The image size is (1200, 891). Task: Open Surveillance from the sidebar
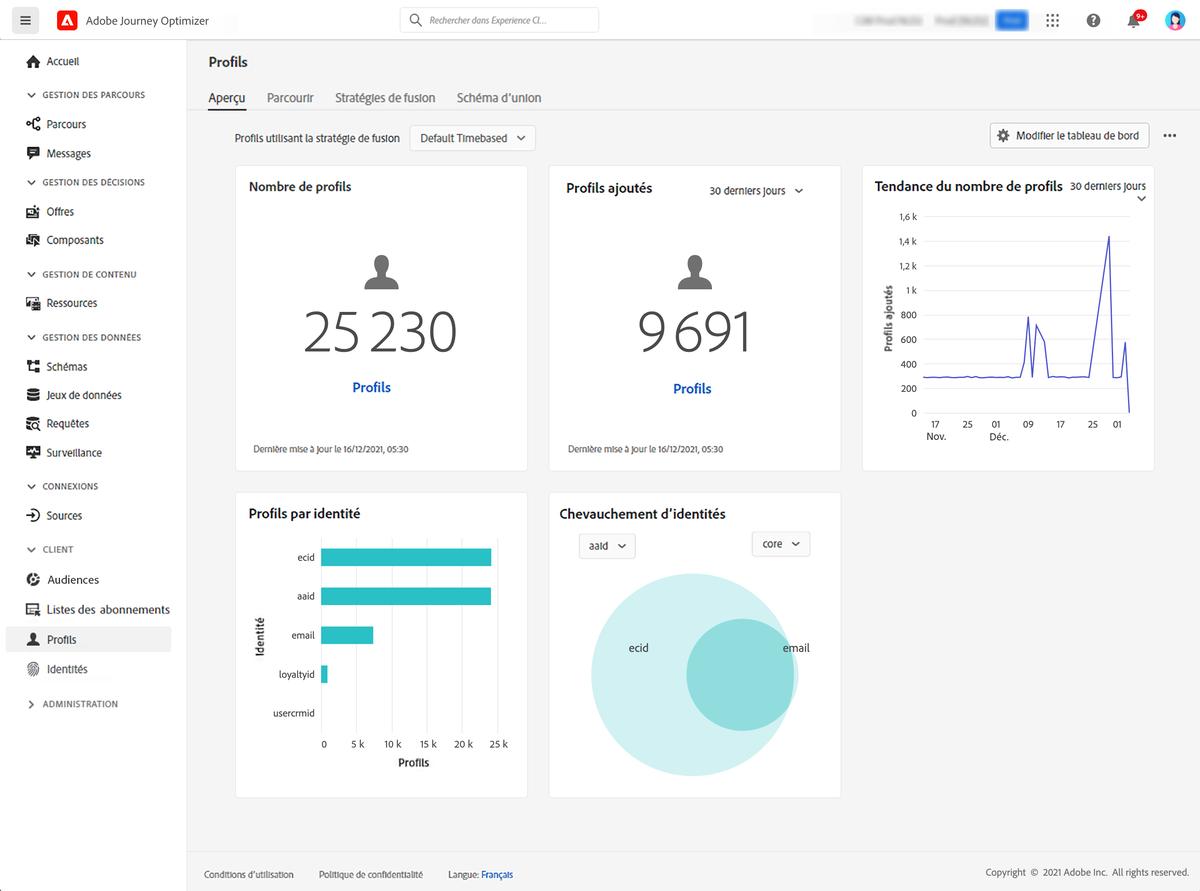72,452
